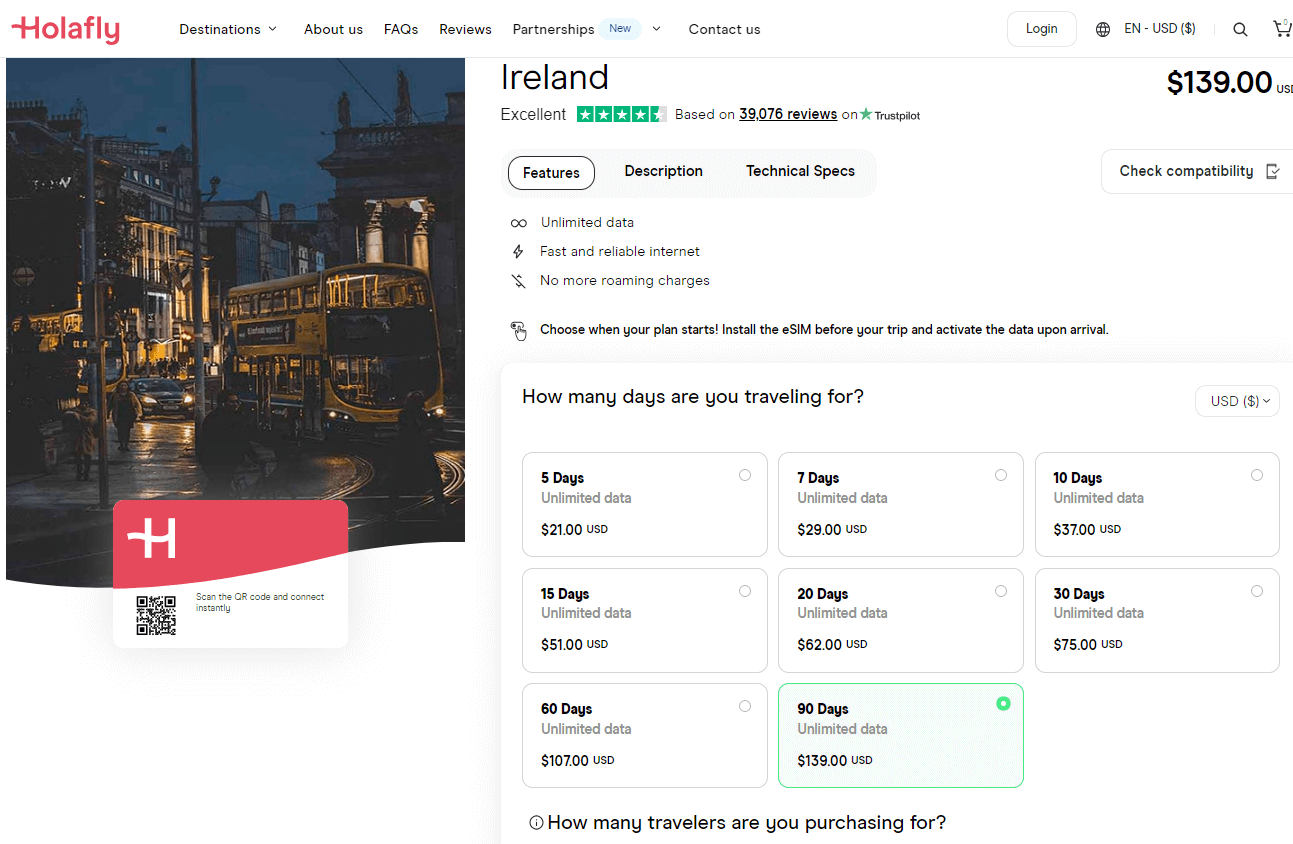
Task: Click 'How many days are you traveling for?' heading
Action: coord(693,397)
